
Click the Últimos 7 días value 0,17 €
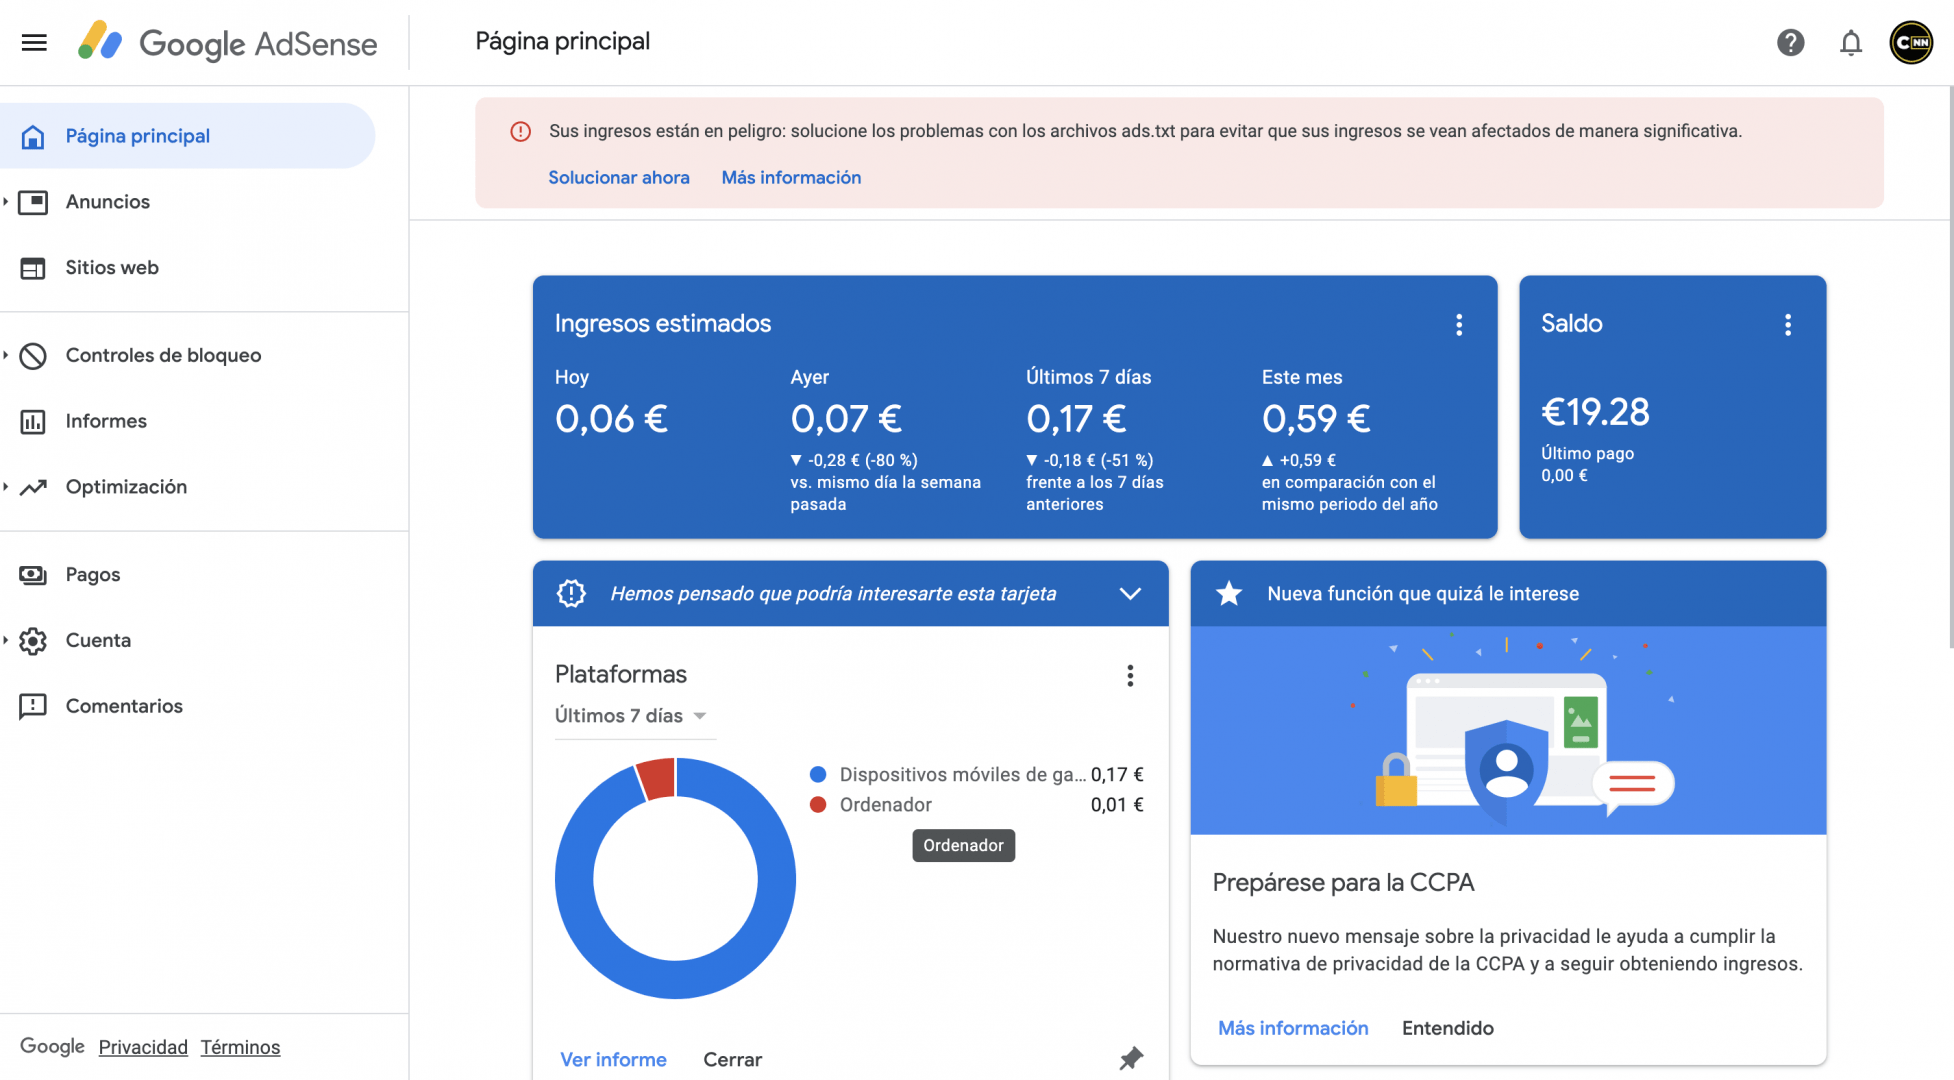[1076, 419]
